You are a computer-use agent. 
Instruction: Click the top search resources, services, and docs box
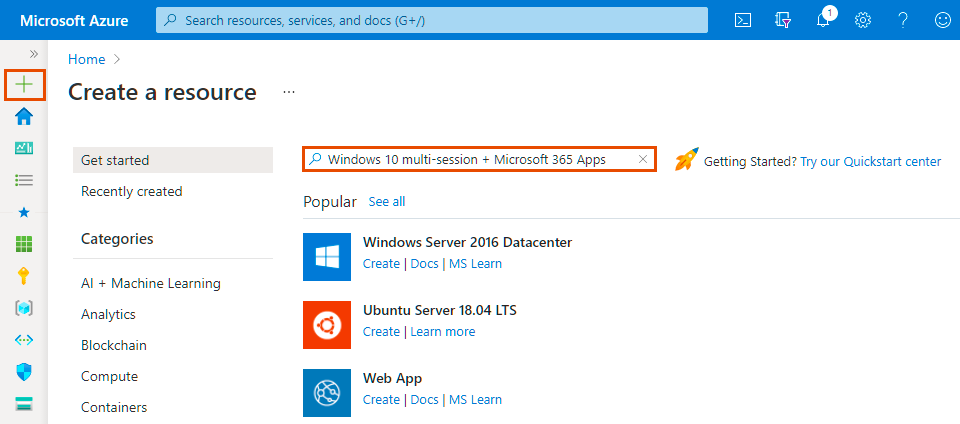click(x=432, y=20)
